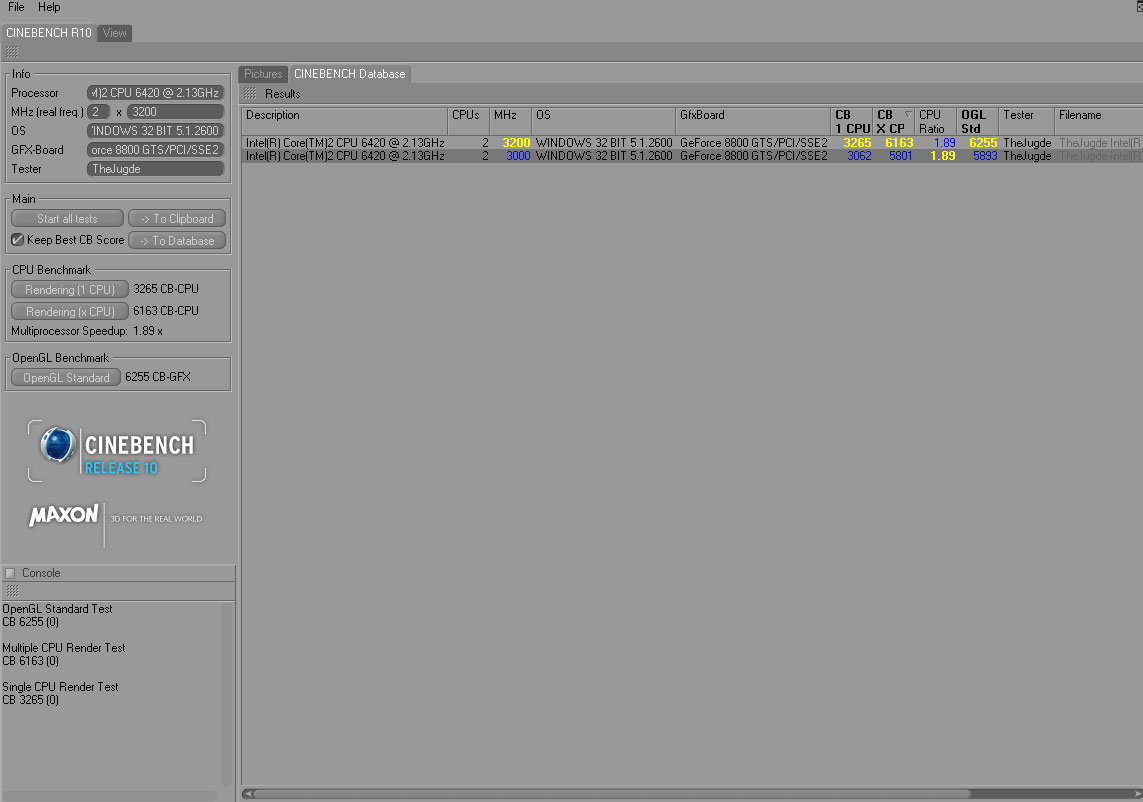The height and width of the screenshot is (802, 1143).
Task: Click the 3265 CB 1 CPU value
Action: [x=857, y=143]
